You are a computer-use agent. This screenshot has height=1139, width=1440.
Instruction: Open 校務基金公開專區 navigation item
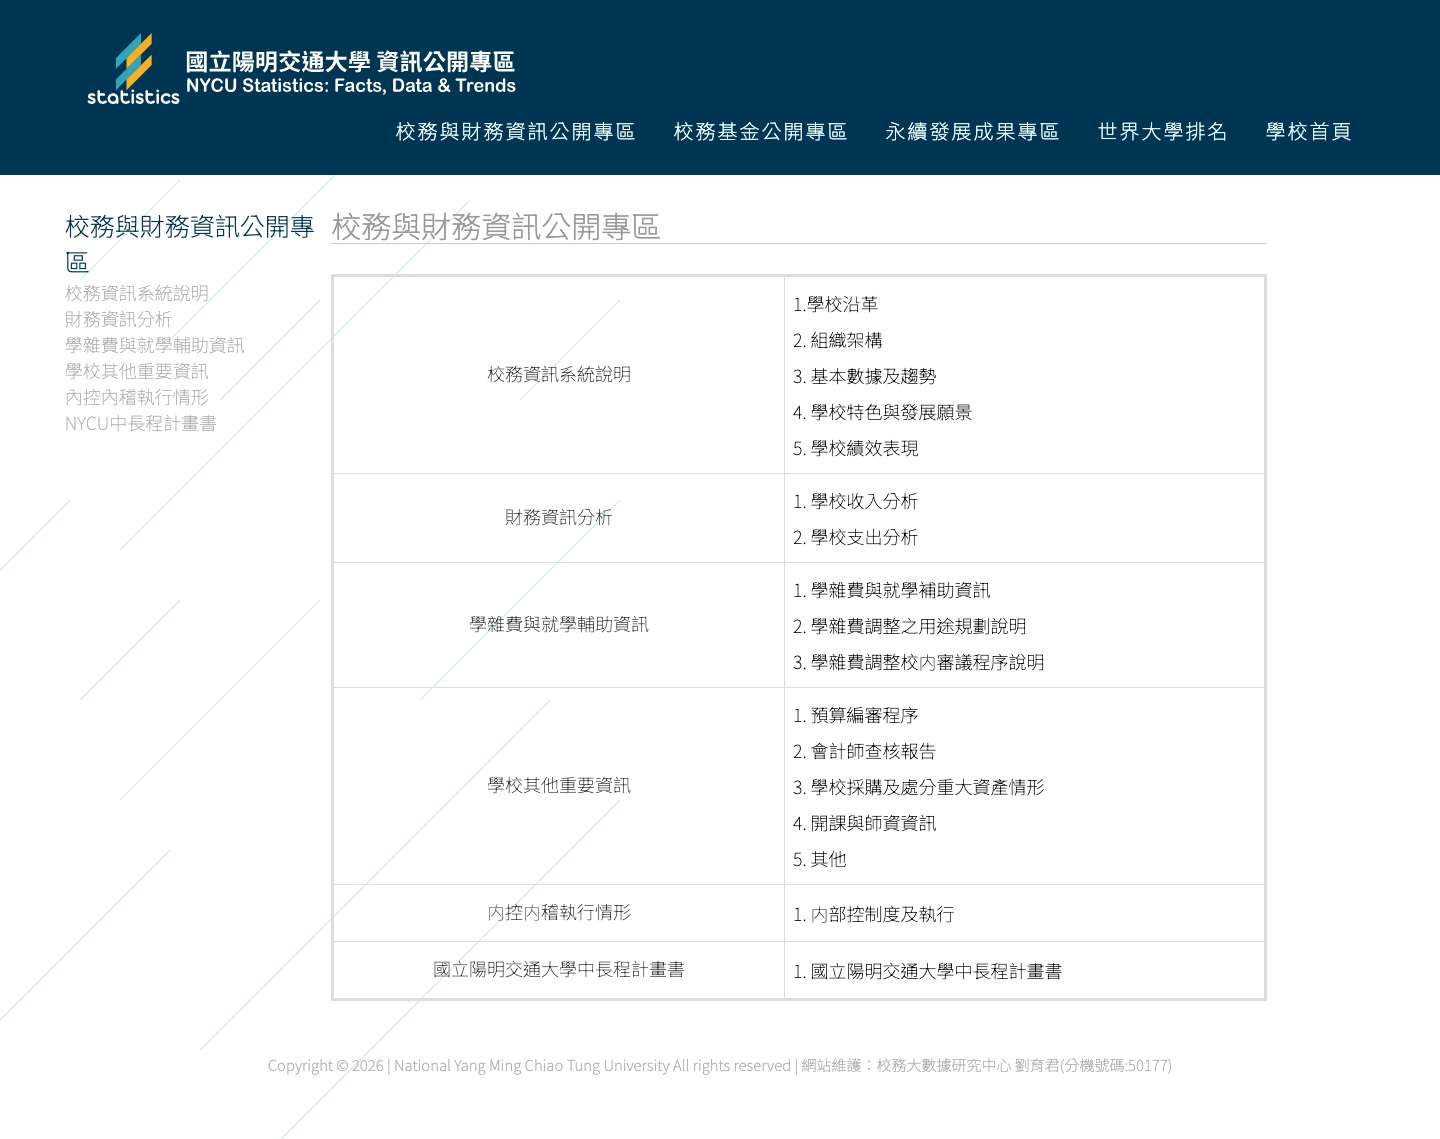(x=760, y=131)
